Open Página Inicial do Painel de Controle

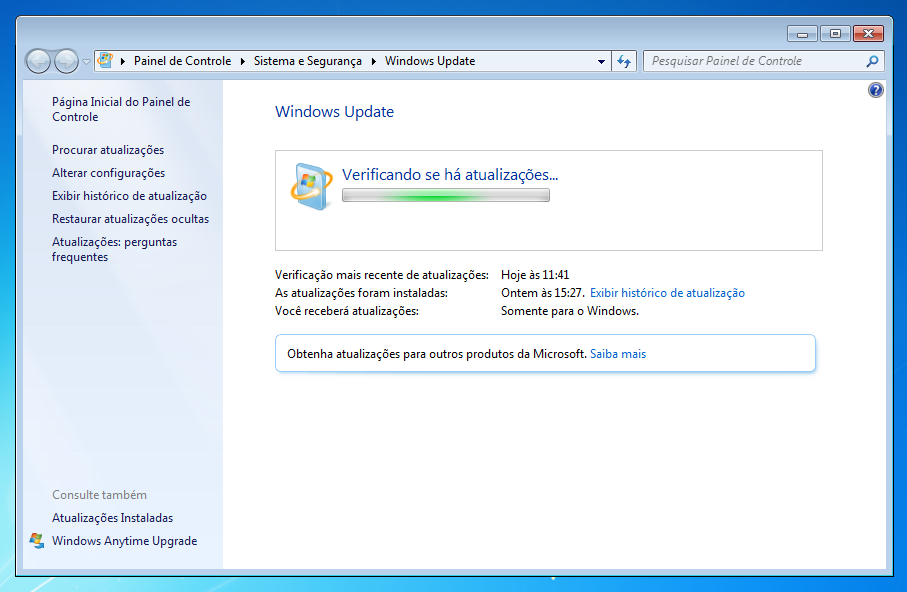coord(121,109)
